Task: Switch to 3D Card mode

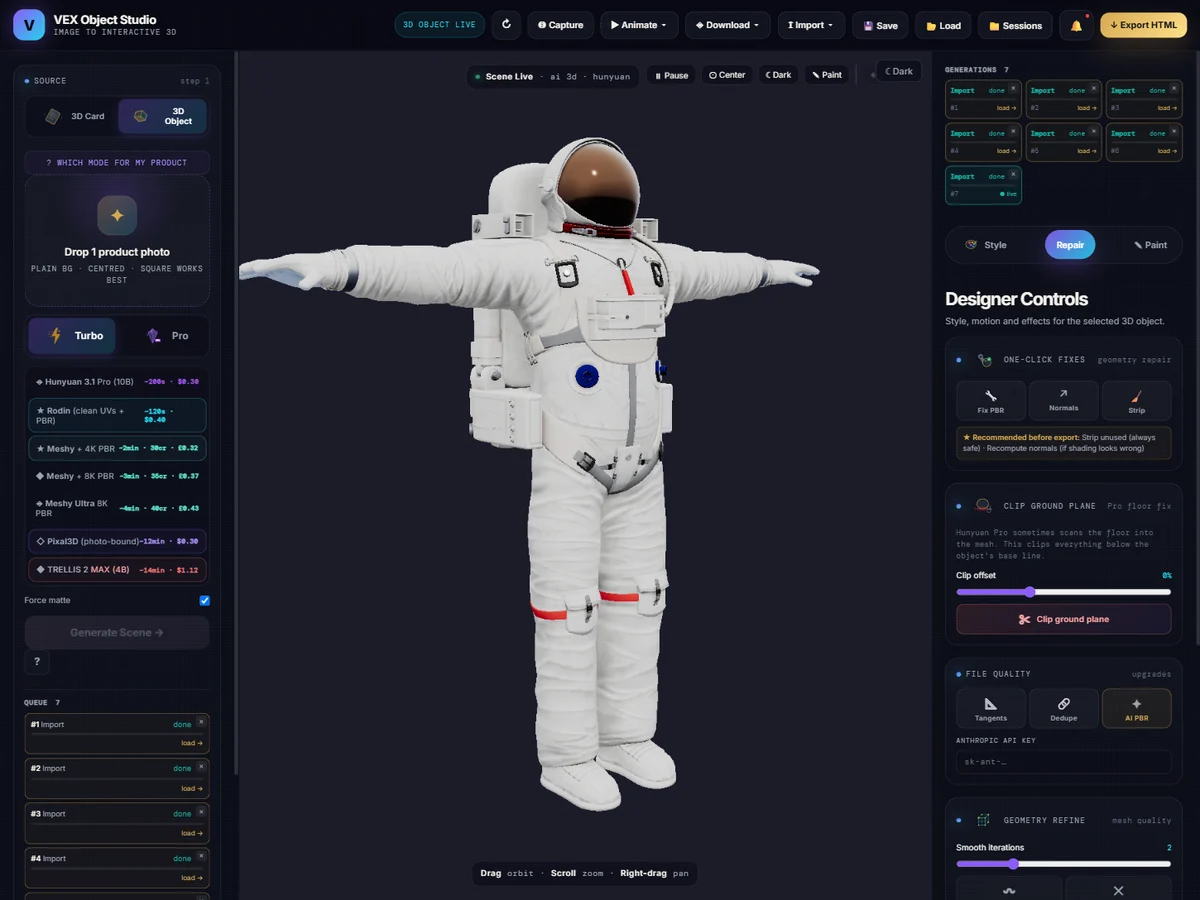Action: pyautogui.click(x=74, y=116)
